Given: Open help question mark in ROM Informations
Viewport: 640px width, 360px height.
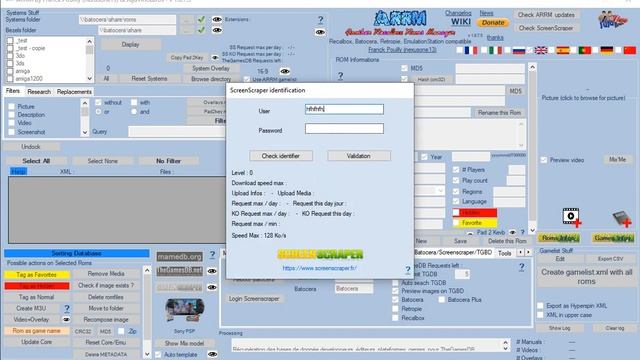Looking at the screenshot, I should pos(340,76).
